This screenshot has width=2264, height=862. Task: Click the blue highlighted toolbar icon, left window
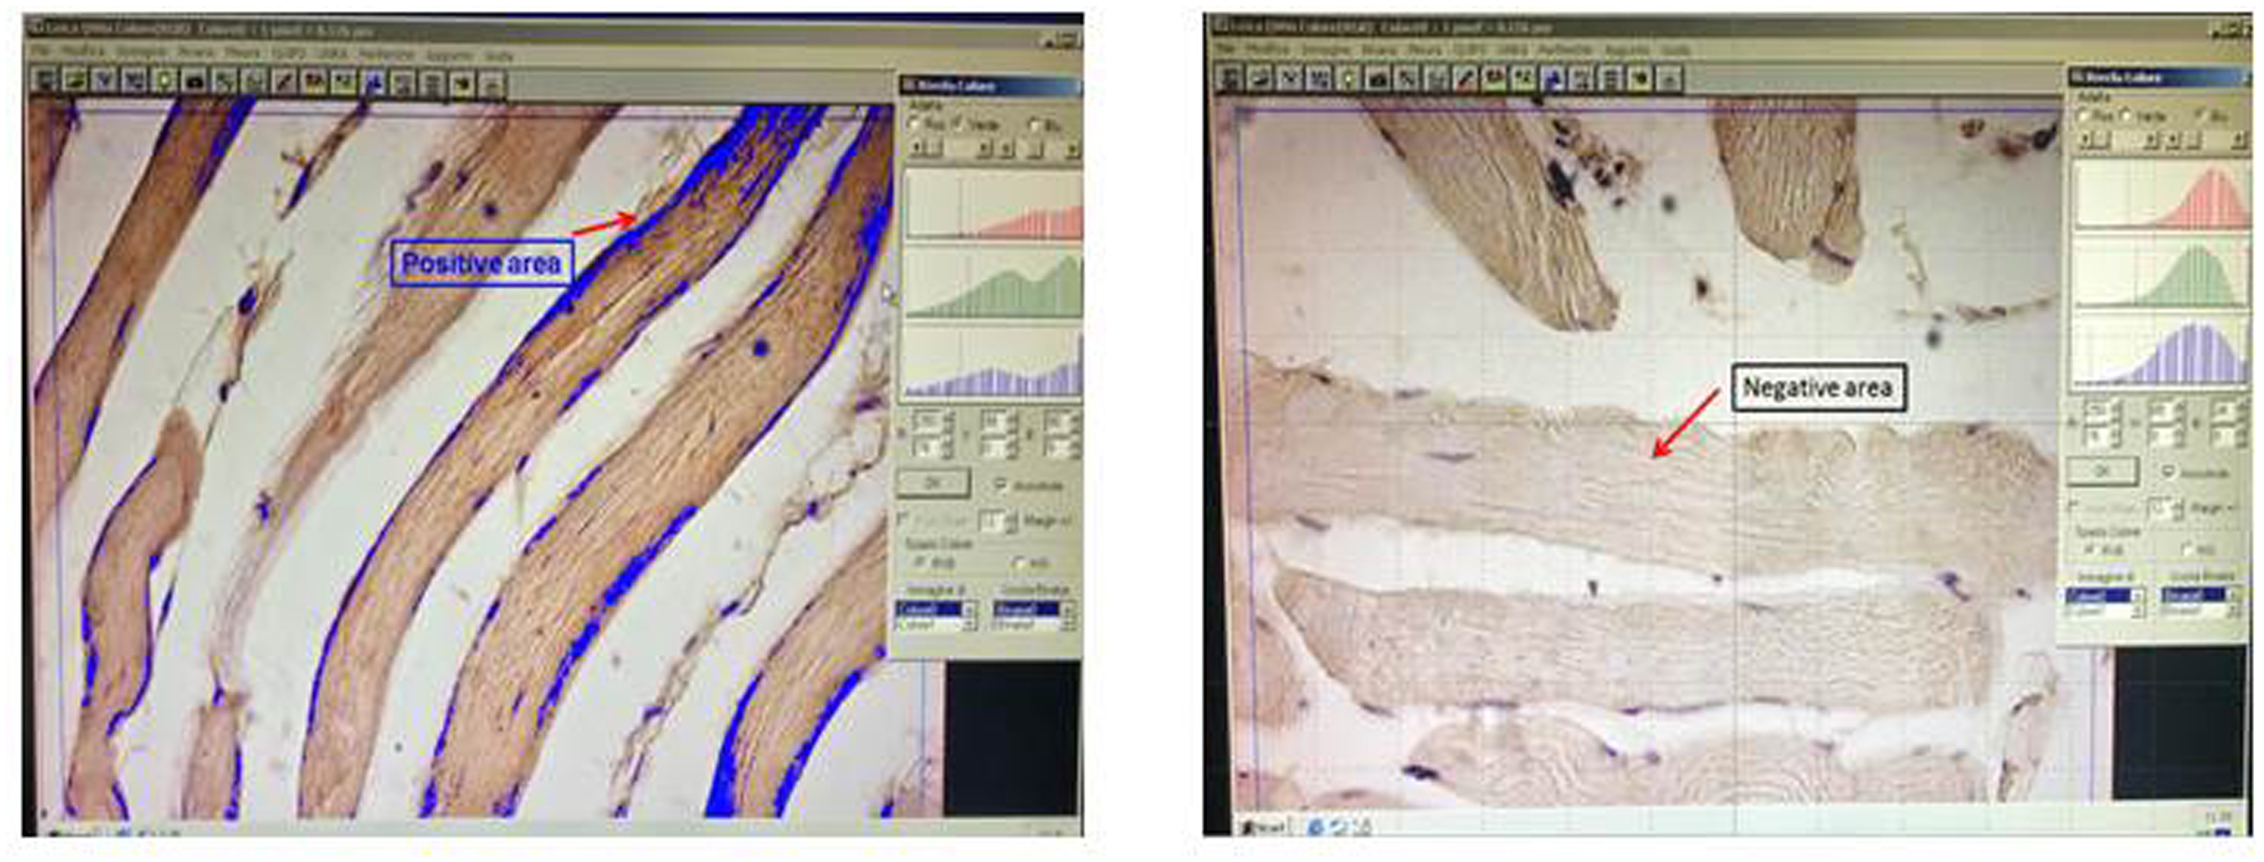pos(373,80)
